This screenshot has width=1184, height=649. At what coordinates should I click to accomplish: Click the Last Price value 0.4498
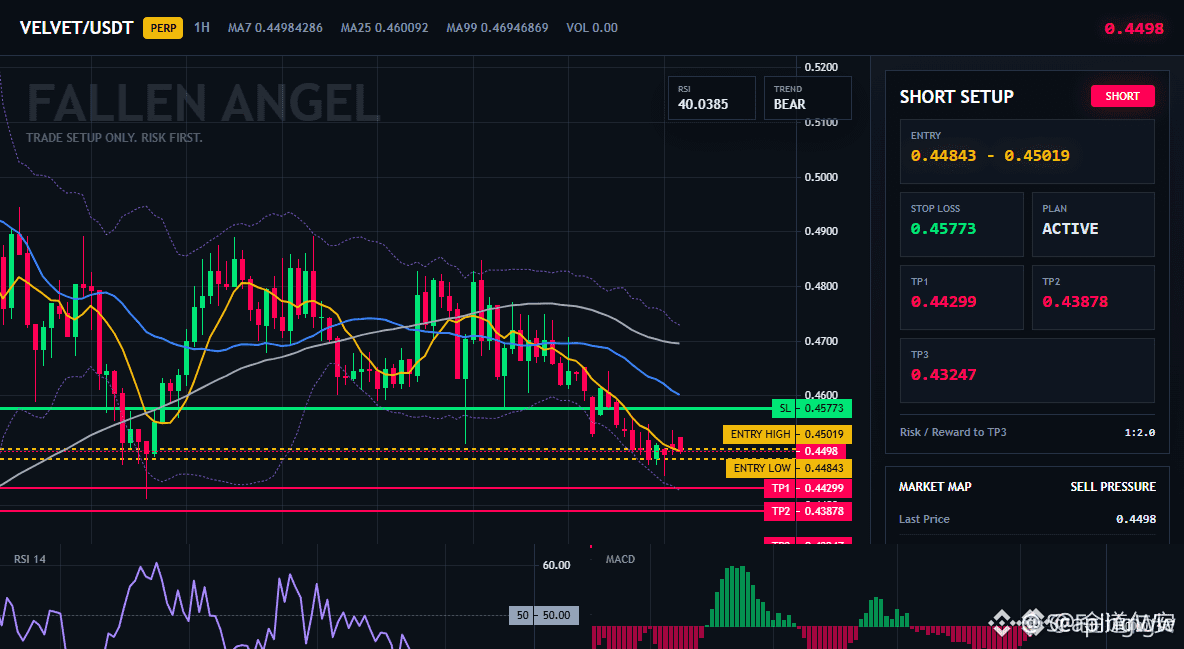[1136, 519]
